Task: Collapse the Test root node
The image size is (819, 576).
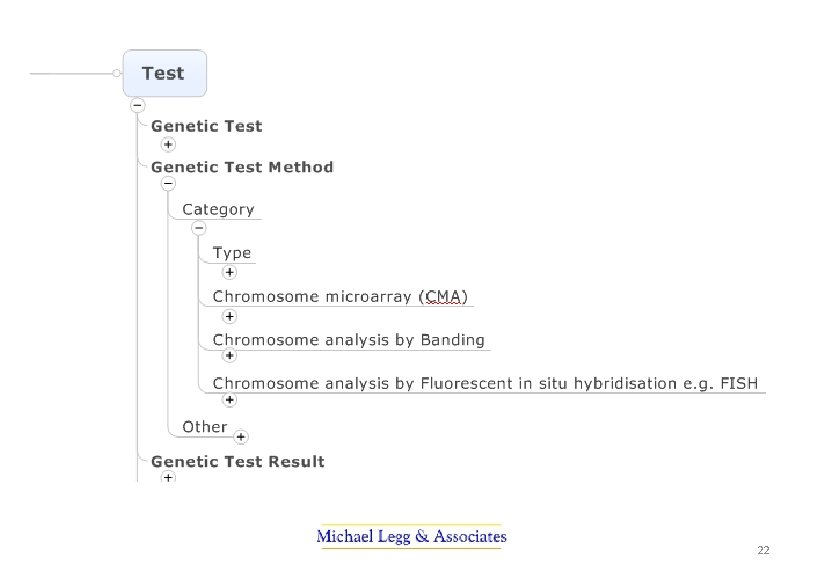Action: click(137, 105)
